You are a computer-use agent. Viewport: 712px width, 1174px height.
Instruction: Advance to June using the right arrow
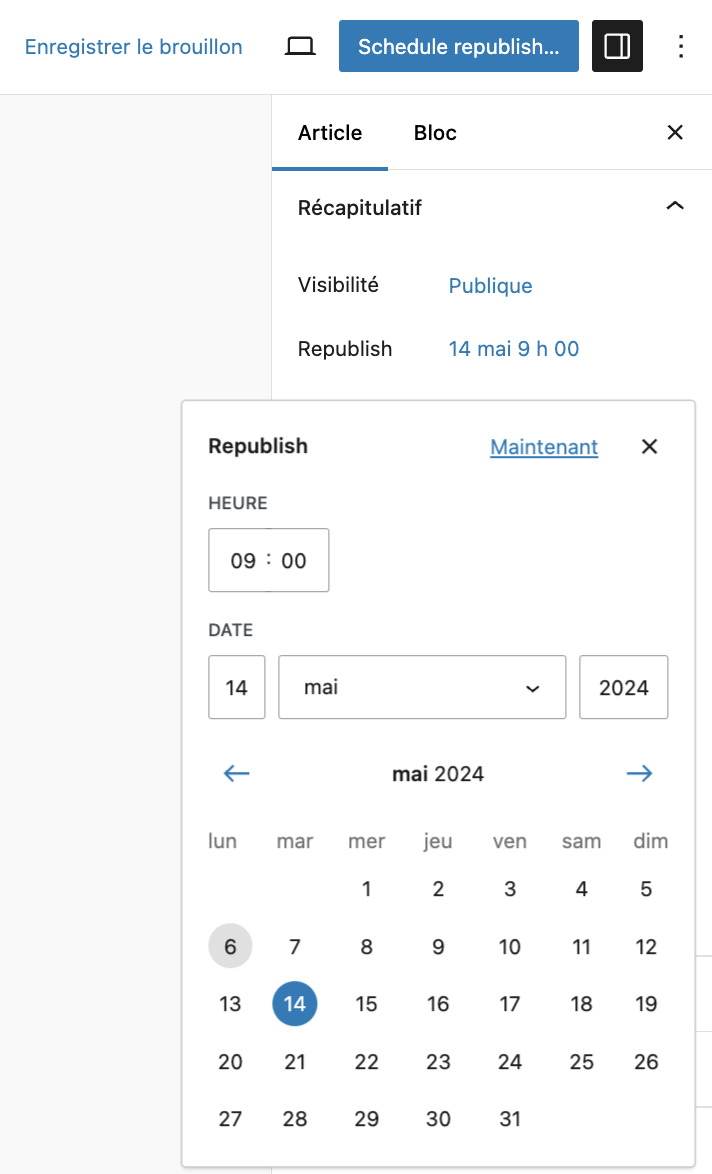(x=639, y=773)
